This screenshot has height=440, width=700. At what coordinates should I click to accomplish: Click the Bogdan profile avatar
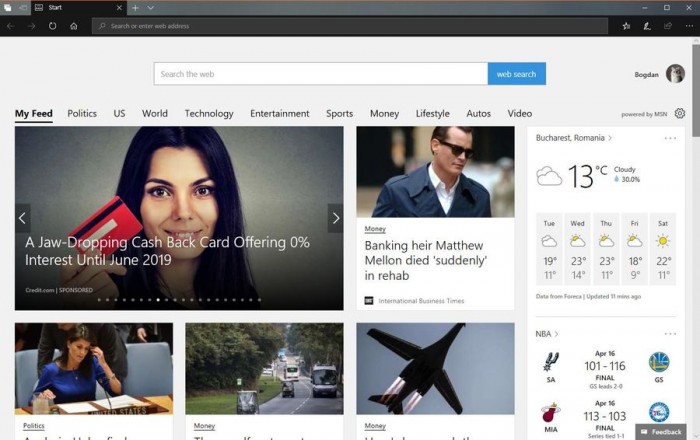point(675,74)
